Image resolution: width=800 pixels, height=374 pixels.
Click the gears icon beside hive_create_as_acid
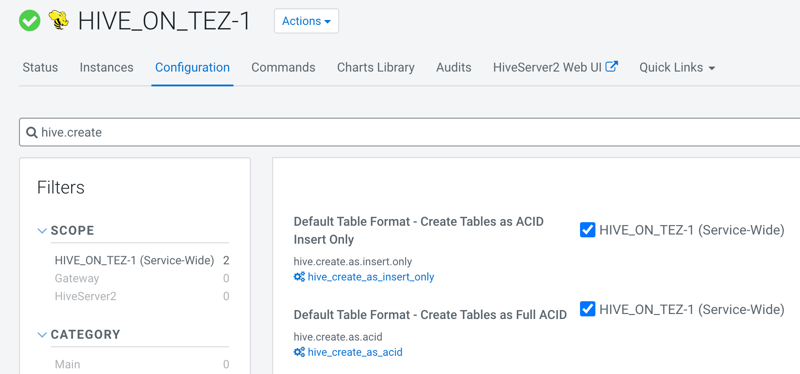tap(299, 352)
